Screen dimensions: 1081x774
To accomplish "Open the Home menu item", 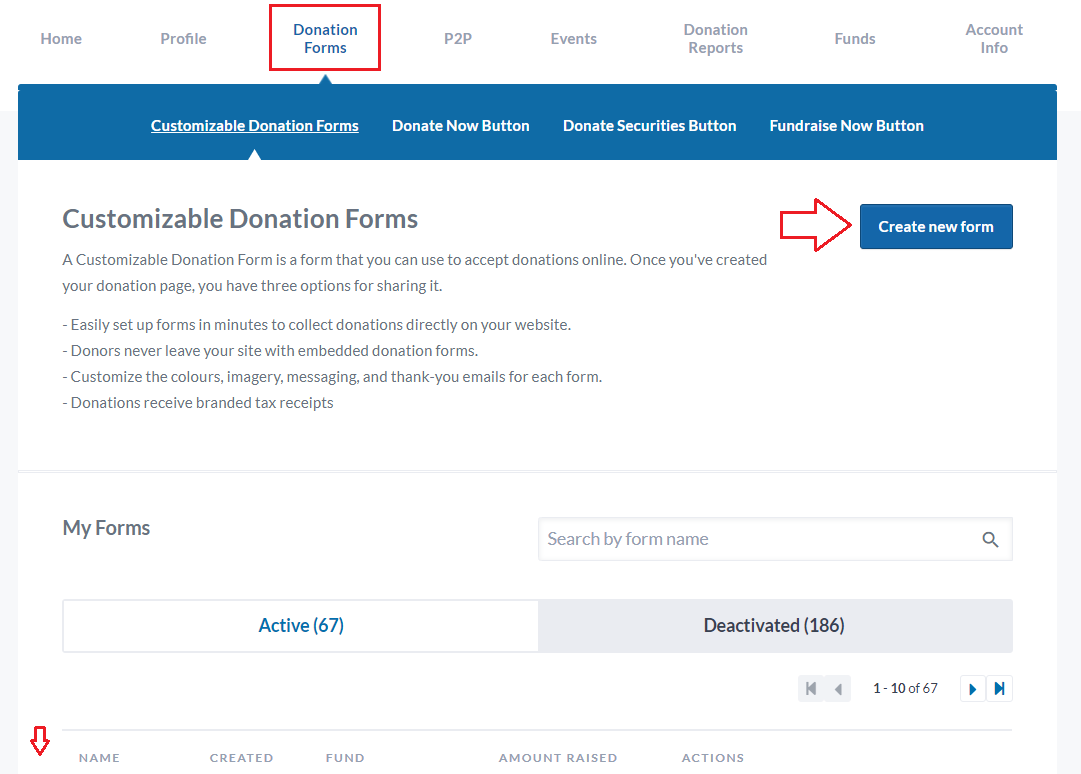I will tap(61, 39).
